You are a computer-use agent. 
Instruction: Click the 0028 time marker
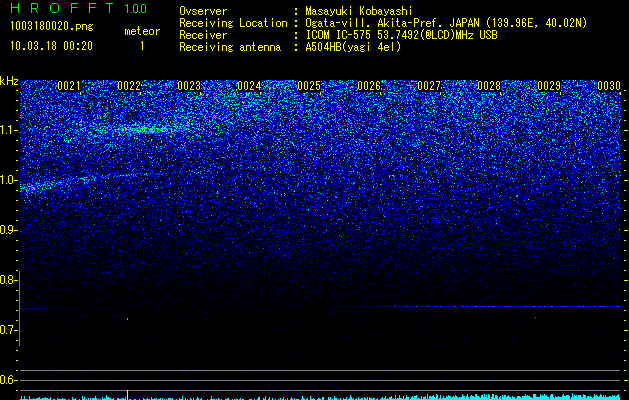489,86
